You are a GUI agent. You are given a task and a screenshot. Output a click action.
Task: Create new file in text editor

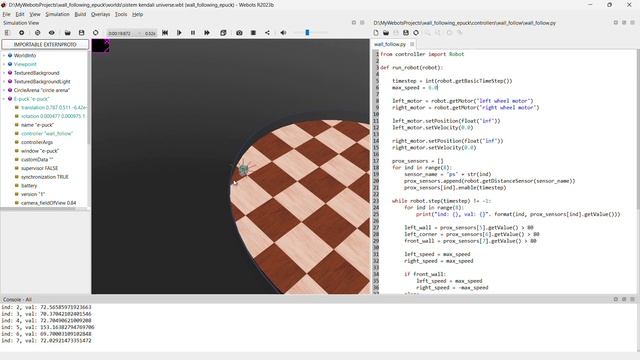(x=376, y=33)
